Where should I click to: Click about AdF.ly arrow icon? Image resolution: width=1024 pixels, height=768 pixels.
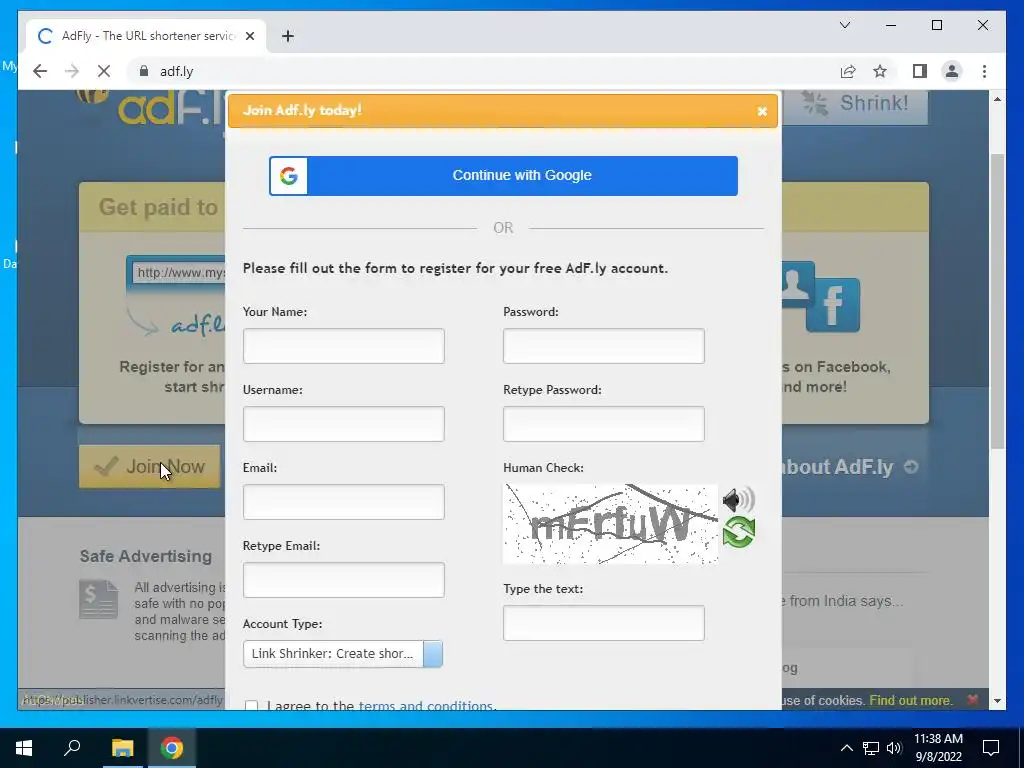coord(911,467)
